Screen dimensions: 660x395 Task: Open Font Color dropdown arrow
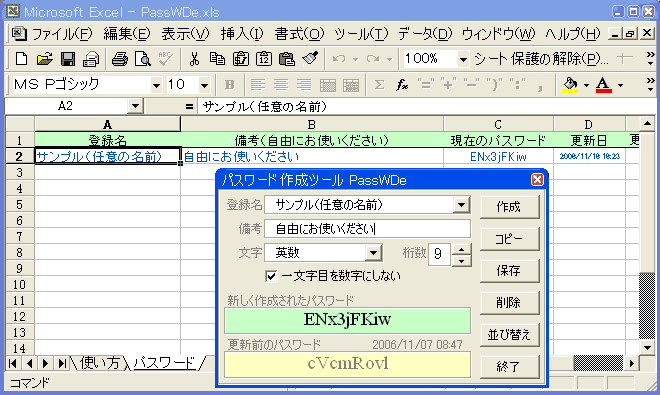point(620,85)
